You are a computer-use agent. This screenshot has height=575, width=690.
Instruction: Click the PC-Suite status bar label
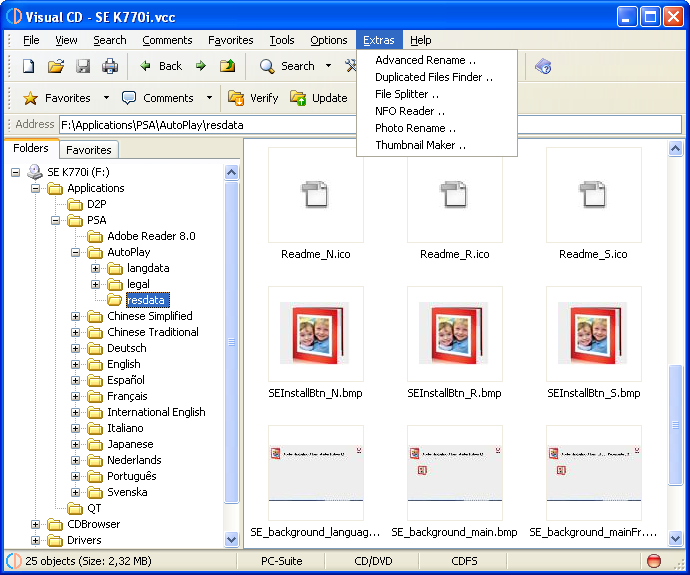tap(282, 561)
